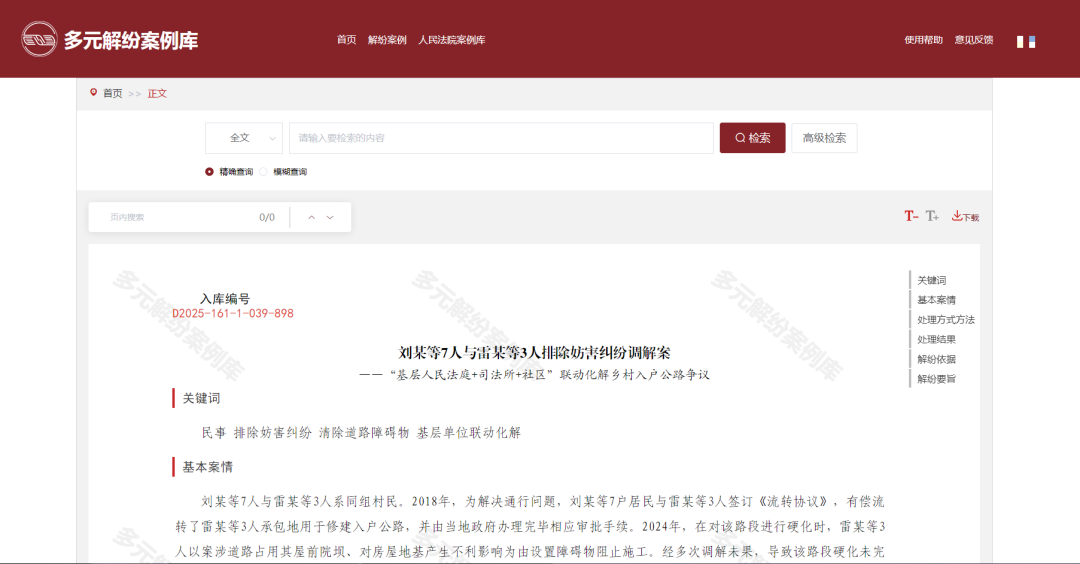Select the 模糊查询 radio option
The width and height of the screenshot is (1080, 564).
tap(264, 171)
